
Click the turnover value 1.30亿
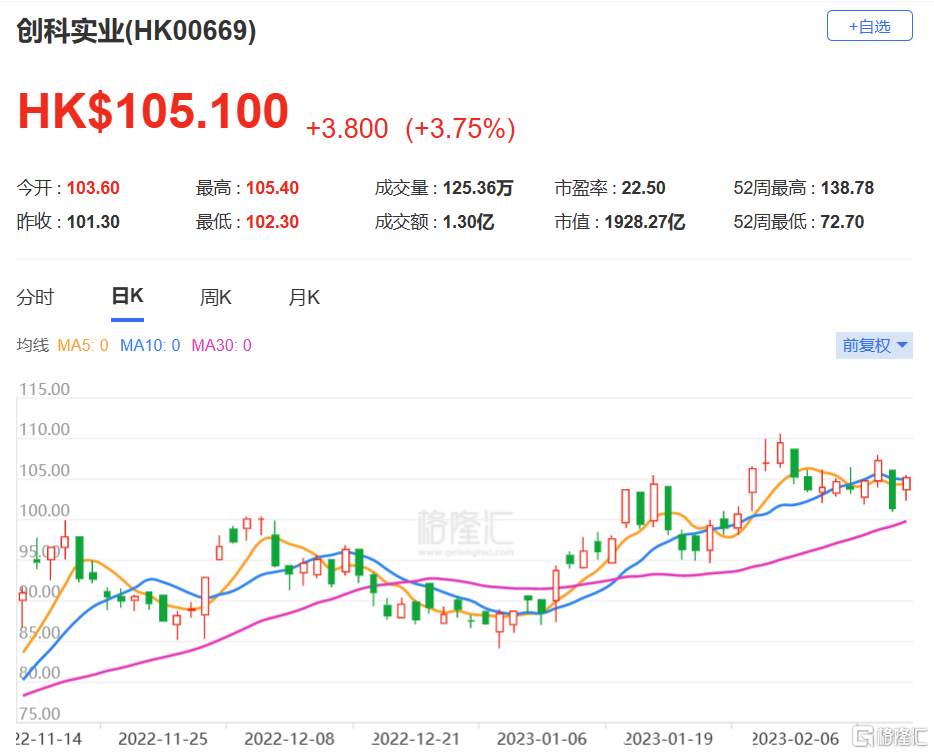[x=468, y=222]
